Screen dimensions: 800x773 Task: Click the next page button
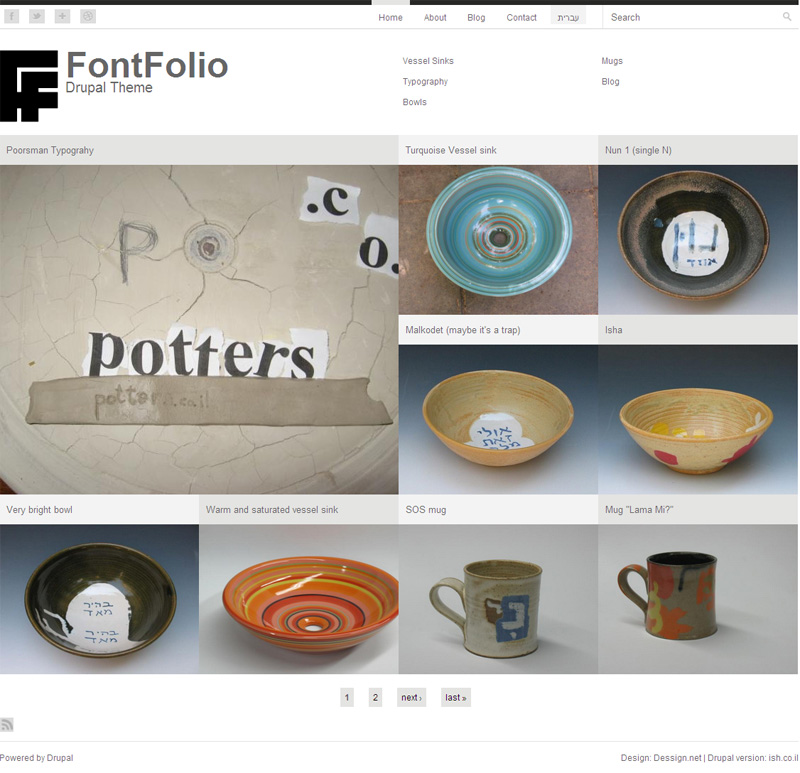[x=411, y=697]
